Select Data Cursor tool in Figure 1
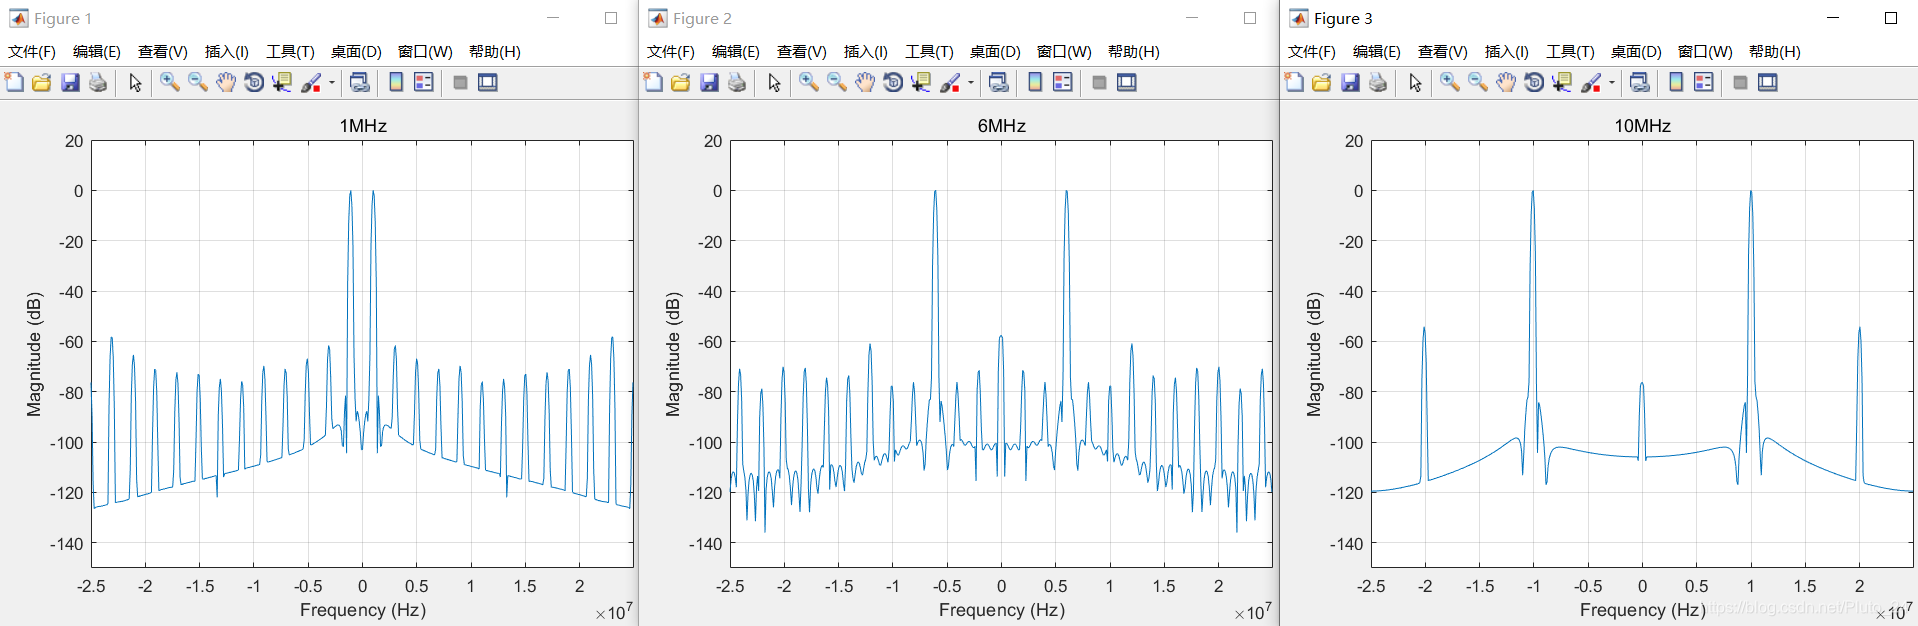 pyautogui.click(x=282, y=82)
